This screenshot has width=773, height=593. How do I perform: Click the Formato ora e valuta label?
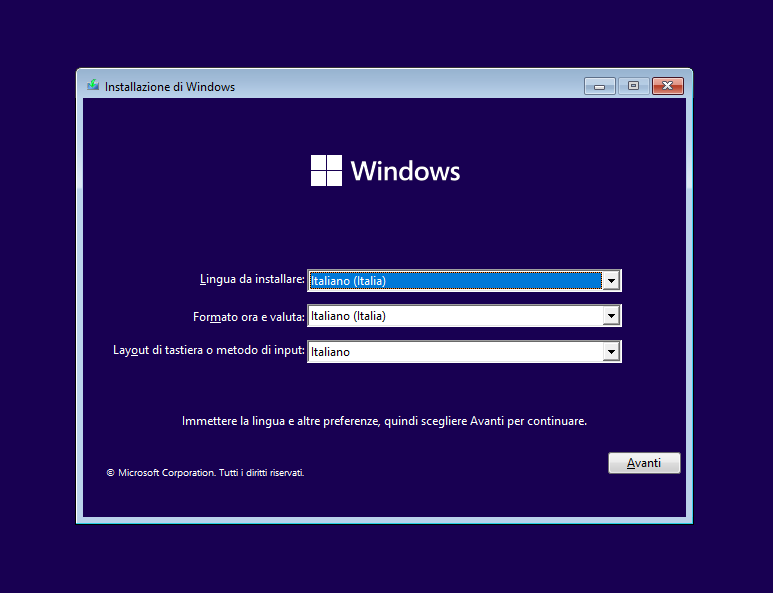pyautogui.click(x=249, y=317)
